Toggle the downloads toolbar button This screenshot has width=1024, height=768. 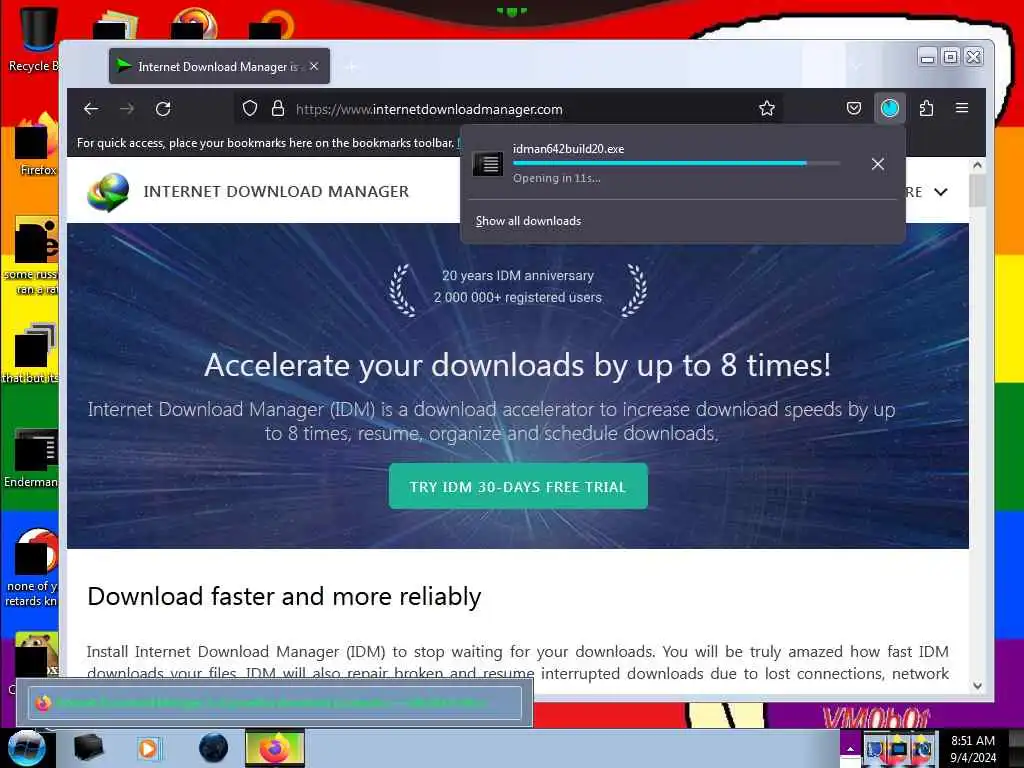[x=889, y=108]
